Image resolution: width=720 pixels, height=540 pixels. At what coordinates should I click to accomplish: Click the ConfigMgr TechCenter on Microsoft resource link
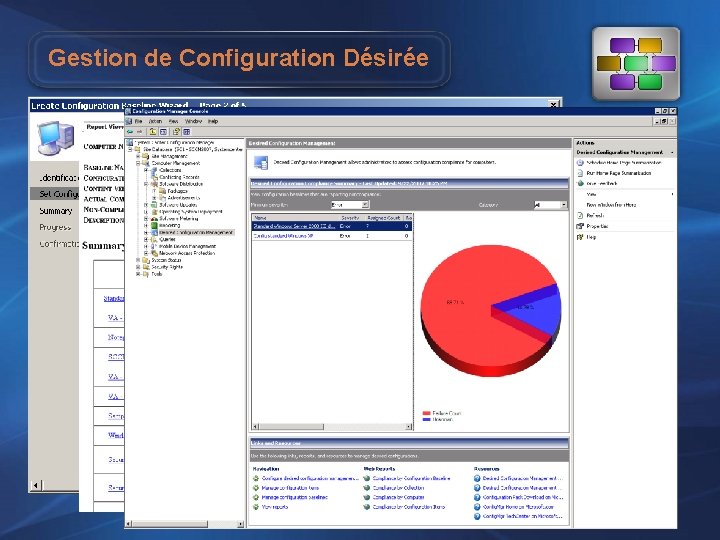523,516
